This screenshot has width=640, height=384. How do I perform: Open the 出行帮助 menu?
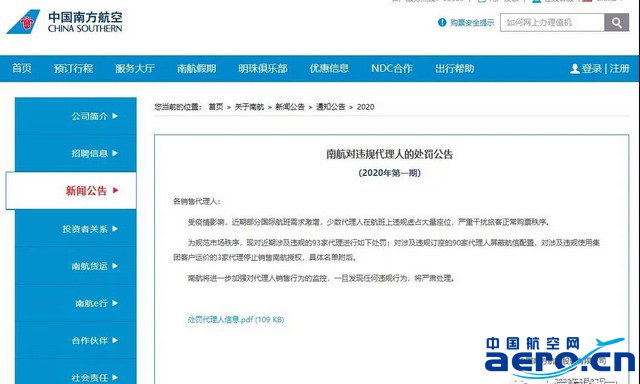pos(455,69)
